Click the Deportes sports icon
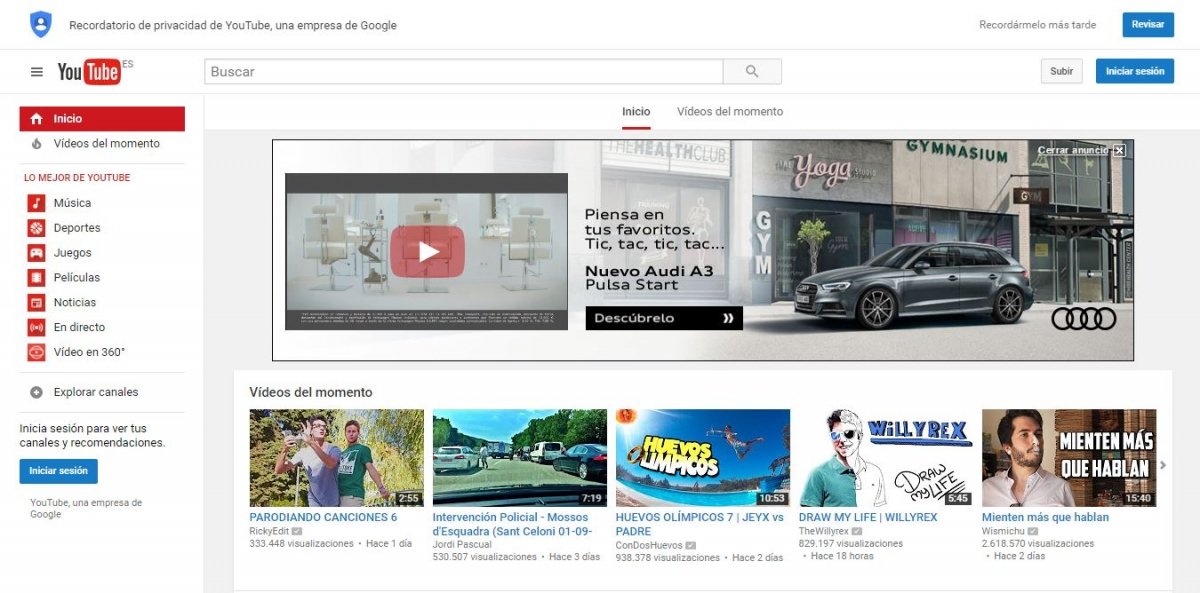This screenshot has height=593, width=1200. 36,228
